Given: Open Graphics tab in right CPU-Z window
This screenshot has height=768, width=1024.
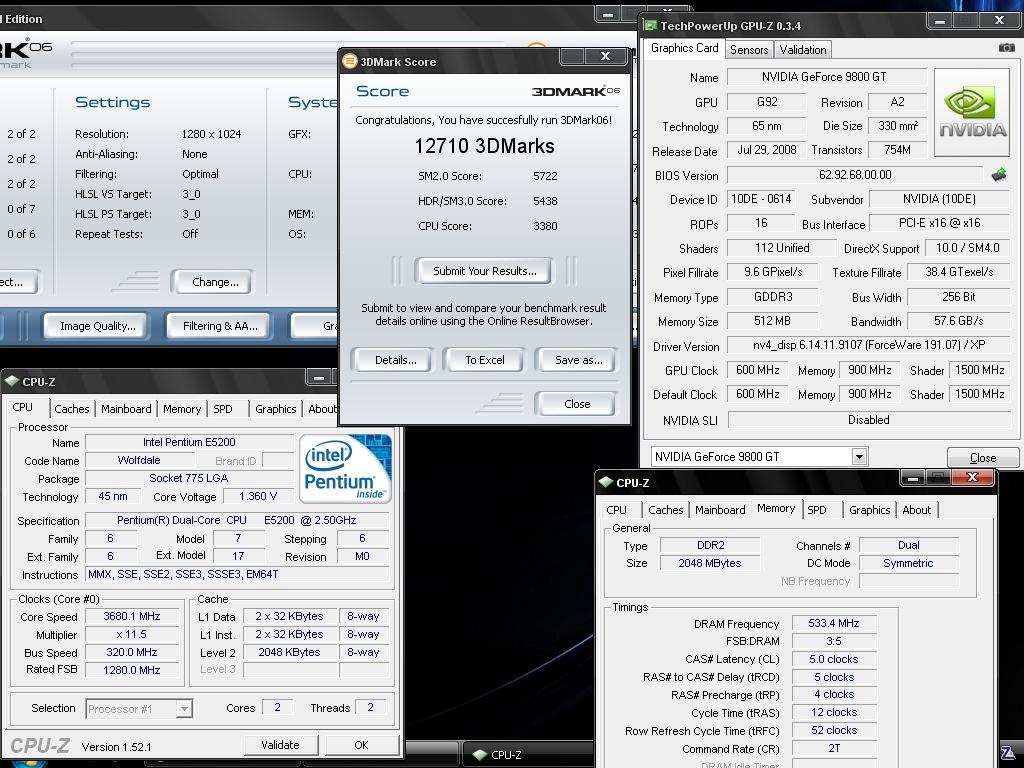Looking at the screenshot, I should tap(869, 510).
